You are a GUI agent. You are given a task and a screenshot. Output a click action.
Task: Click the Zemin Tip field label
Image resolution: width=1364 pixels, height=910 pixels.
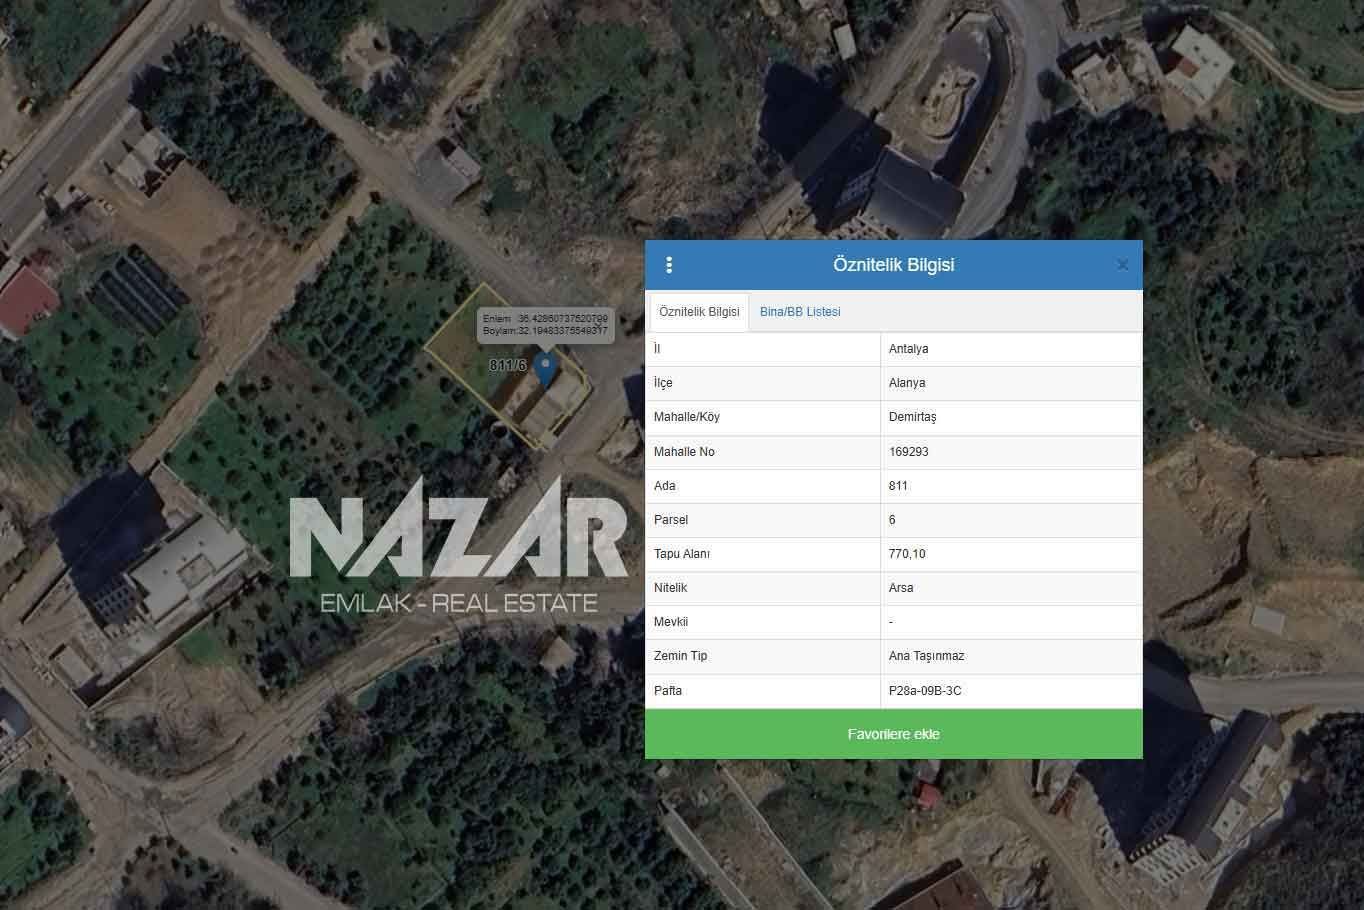680,656
